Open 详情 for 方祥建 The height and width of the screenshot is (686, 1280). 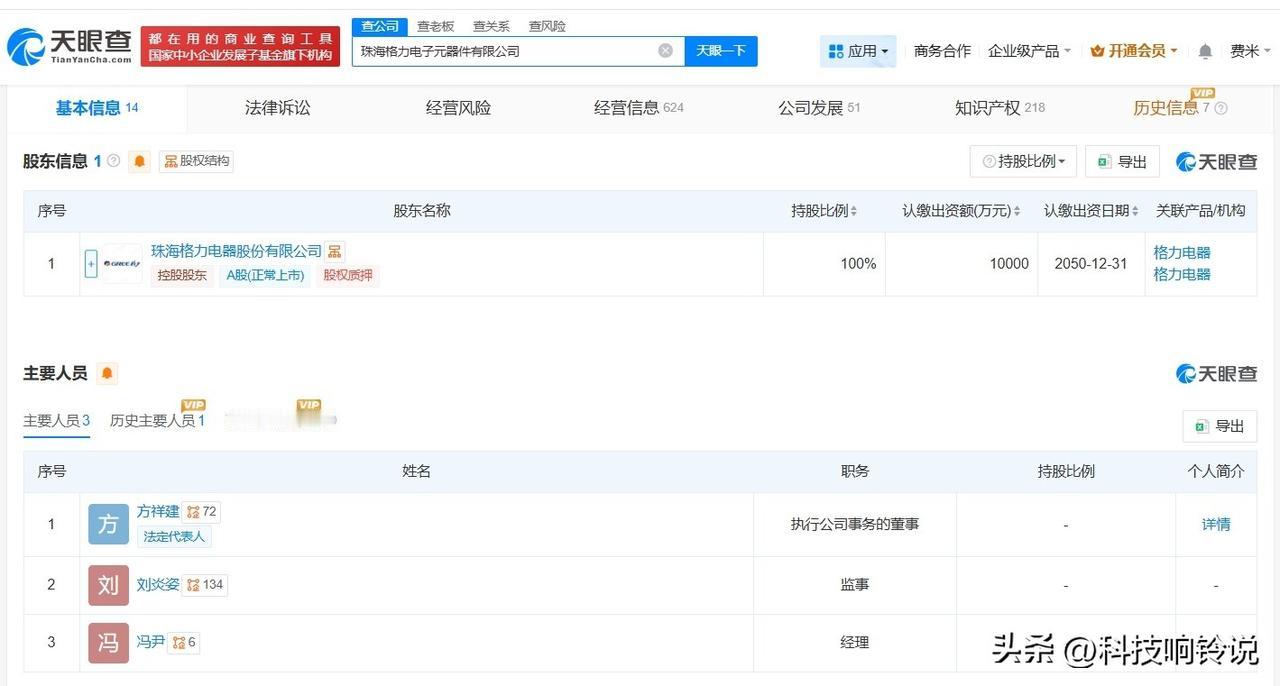(x=1216, y=524)
